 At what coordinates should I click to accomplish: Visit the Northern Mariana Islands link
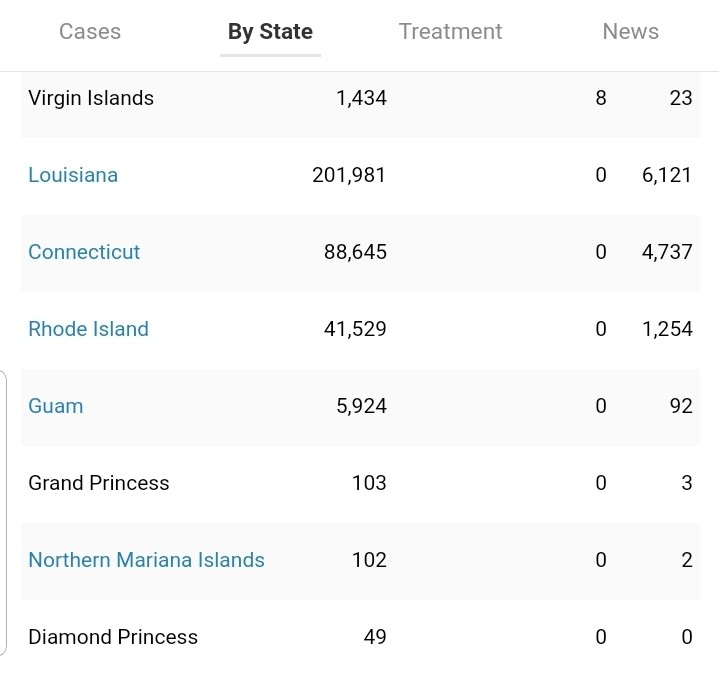146,560
